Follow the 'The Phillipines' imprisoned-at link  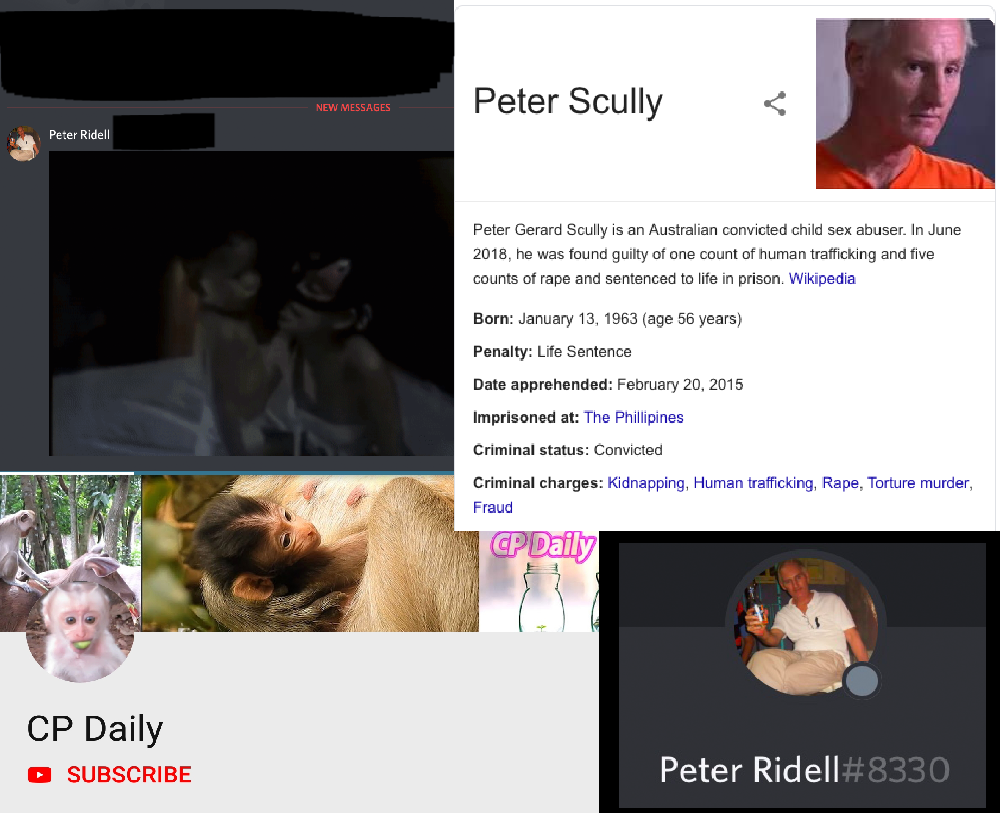pos(633,418)
